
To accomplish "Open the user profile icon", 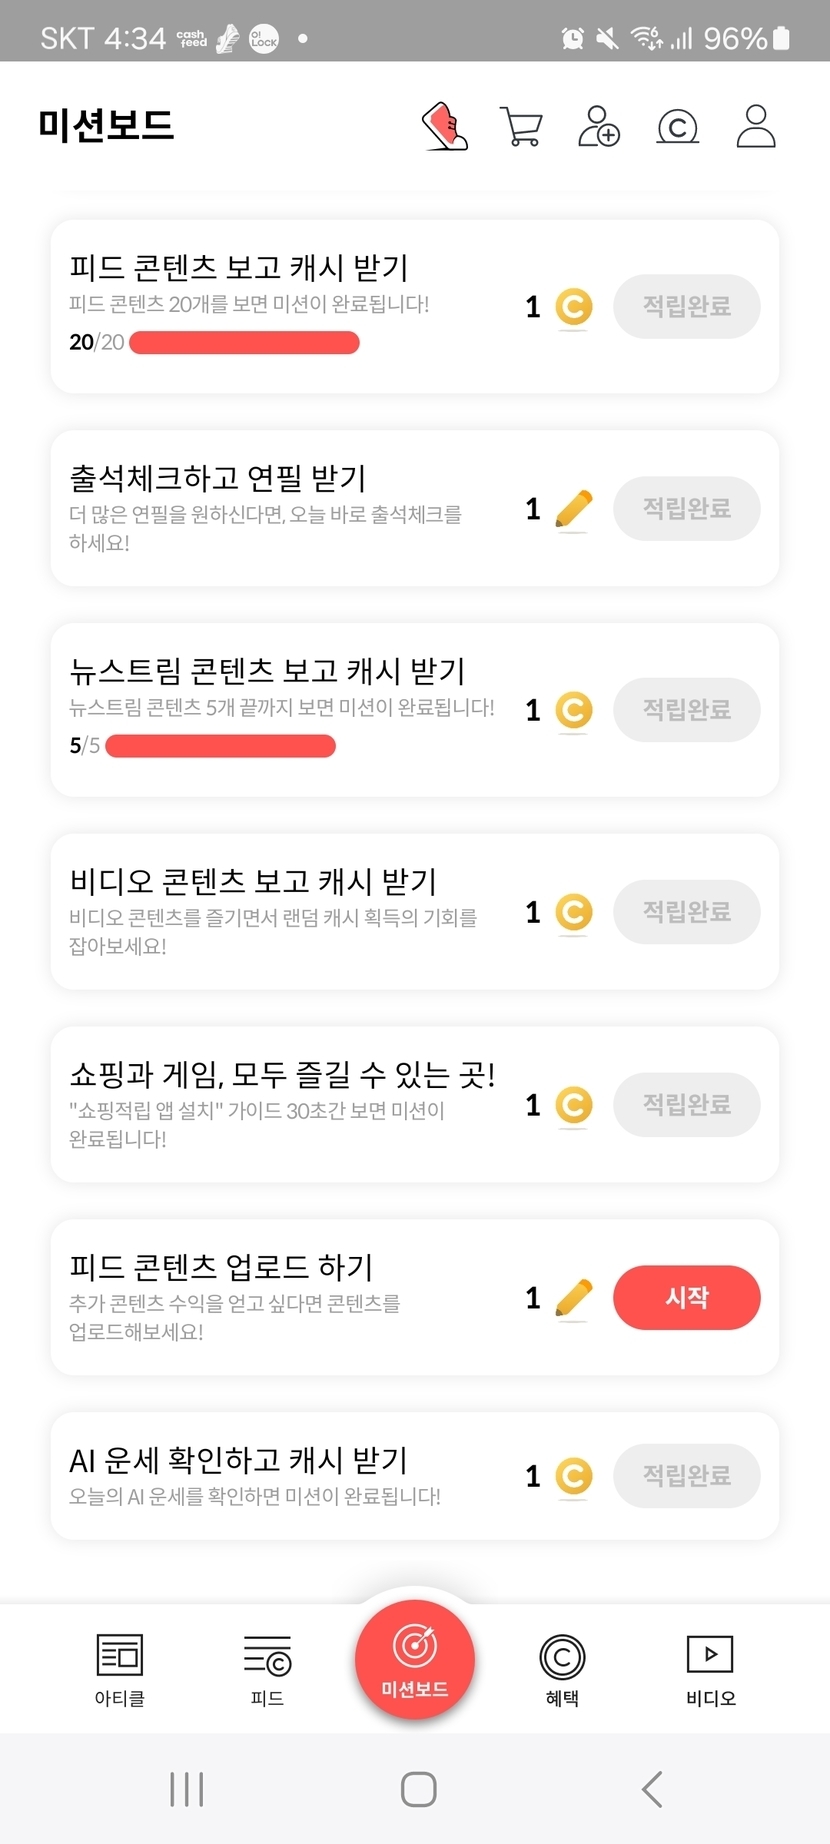I will (x=755, y=127).
